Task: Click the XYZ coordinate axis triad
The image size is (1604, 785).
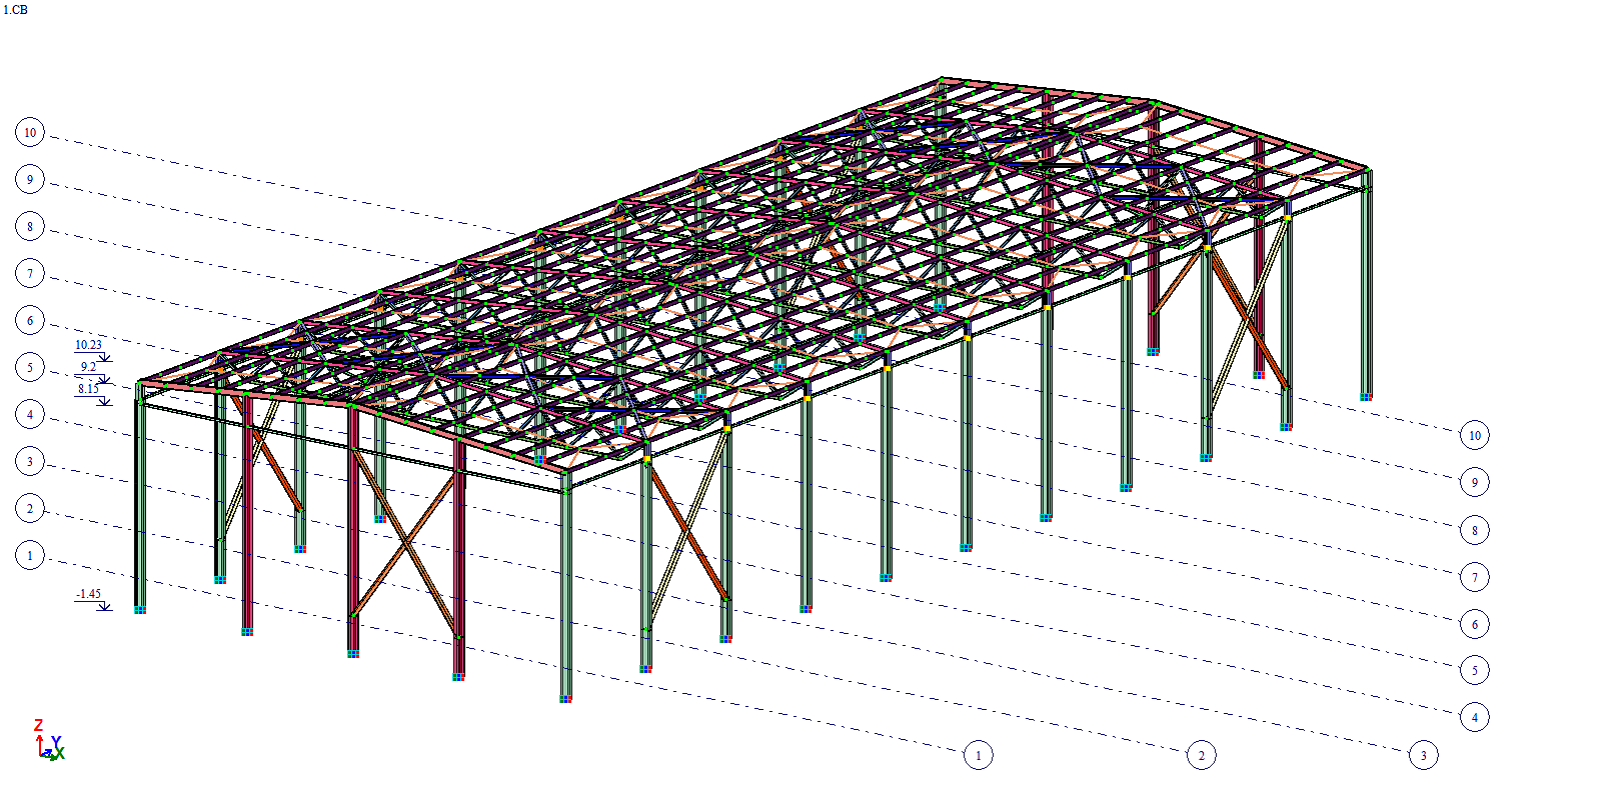Action: pos(49,741)
